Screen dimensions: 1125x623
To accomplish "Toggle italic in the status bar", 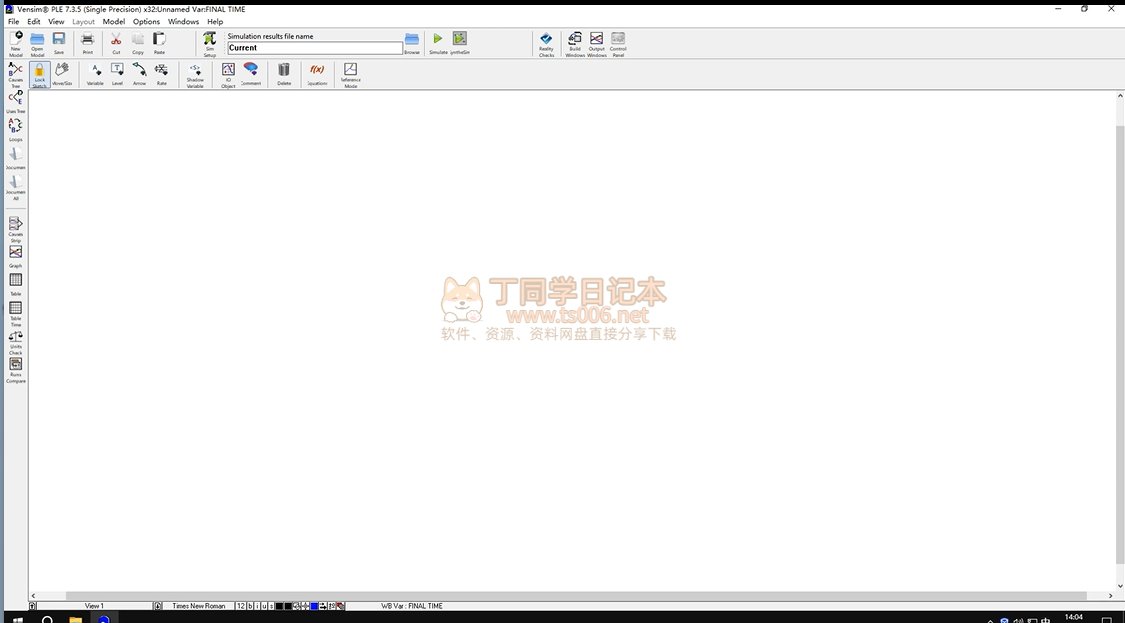I will point(257,606).
